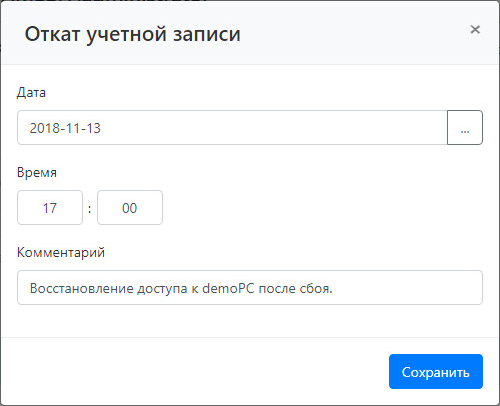Open the date picker via ellipsis button

[x=465, y=128]
